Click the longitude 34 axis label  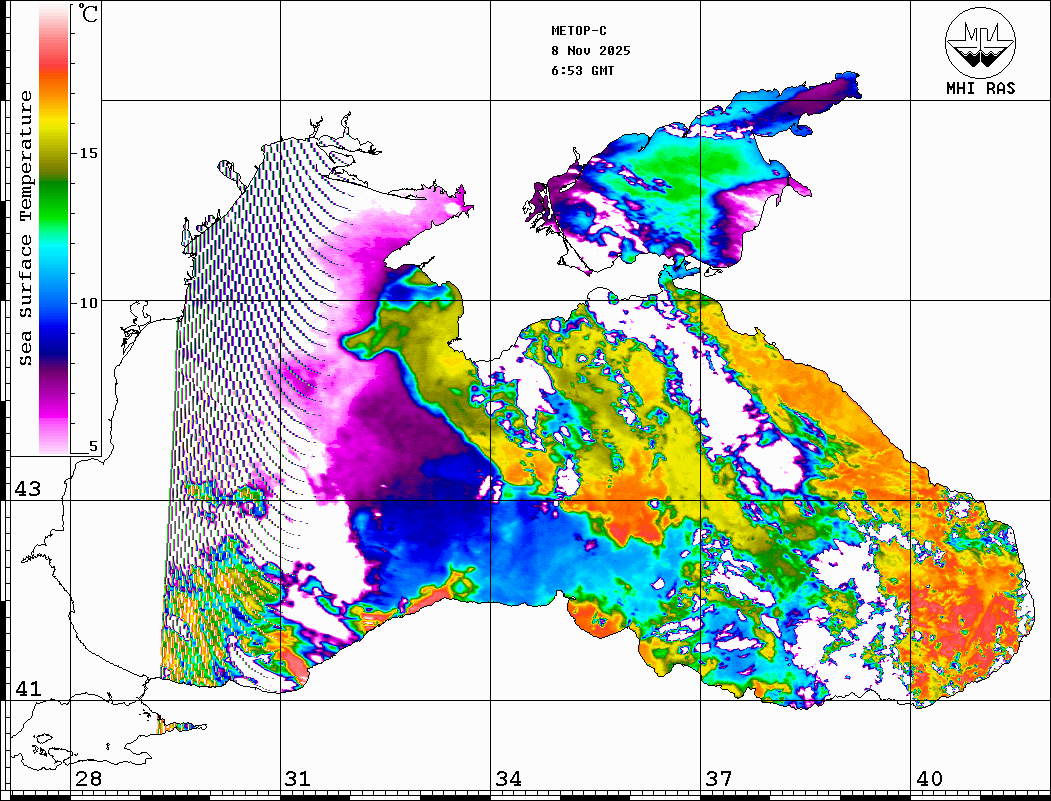point(508,779)
